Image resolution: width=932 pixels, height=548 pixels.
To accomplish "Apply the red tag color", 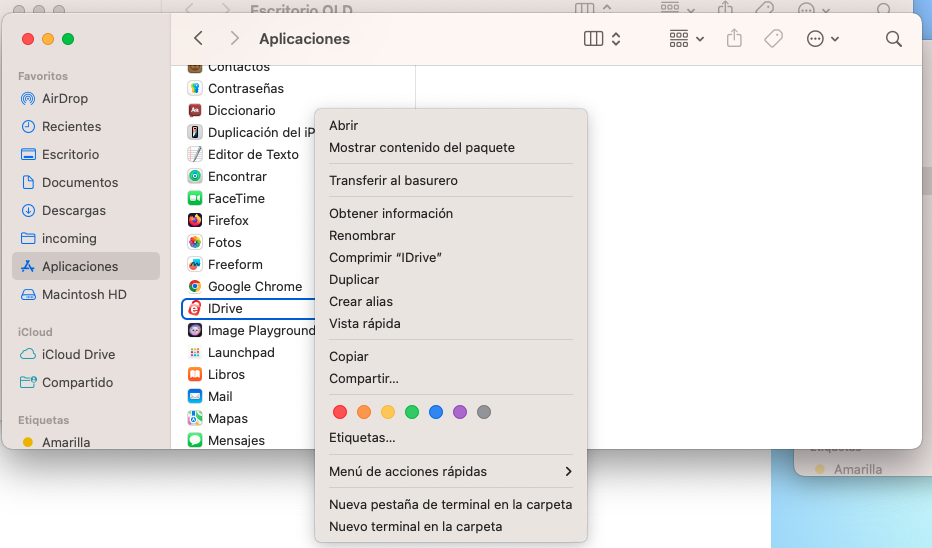I will point(340,412).
